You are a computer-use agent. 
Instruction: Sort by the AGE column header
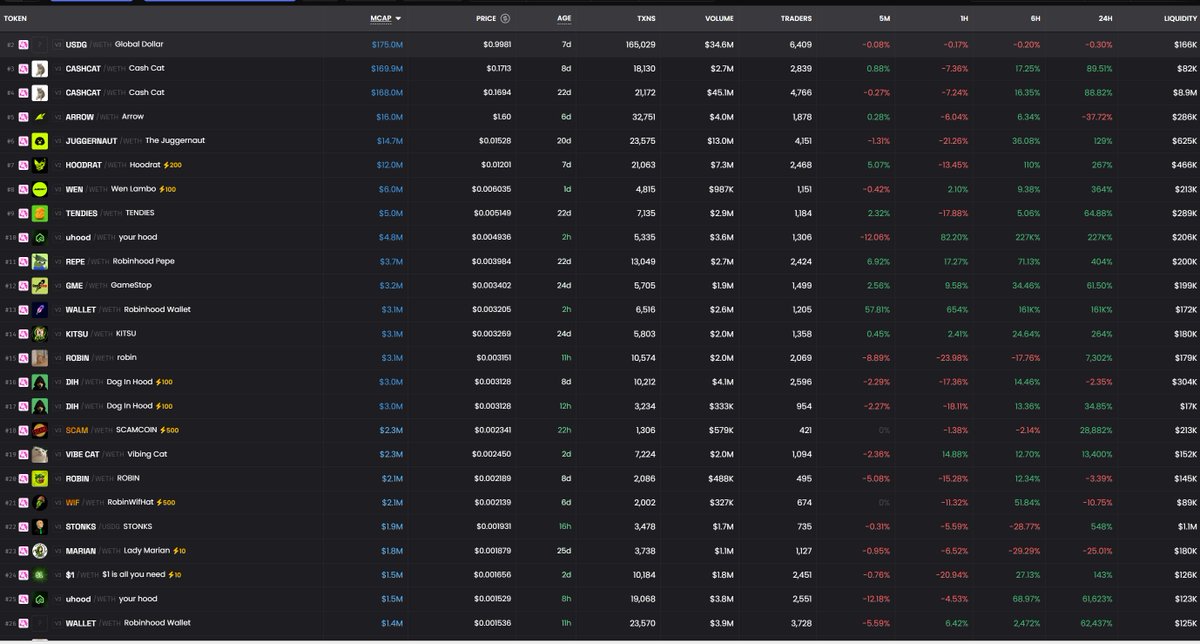[x=565, y=18]
